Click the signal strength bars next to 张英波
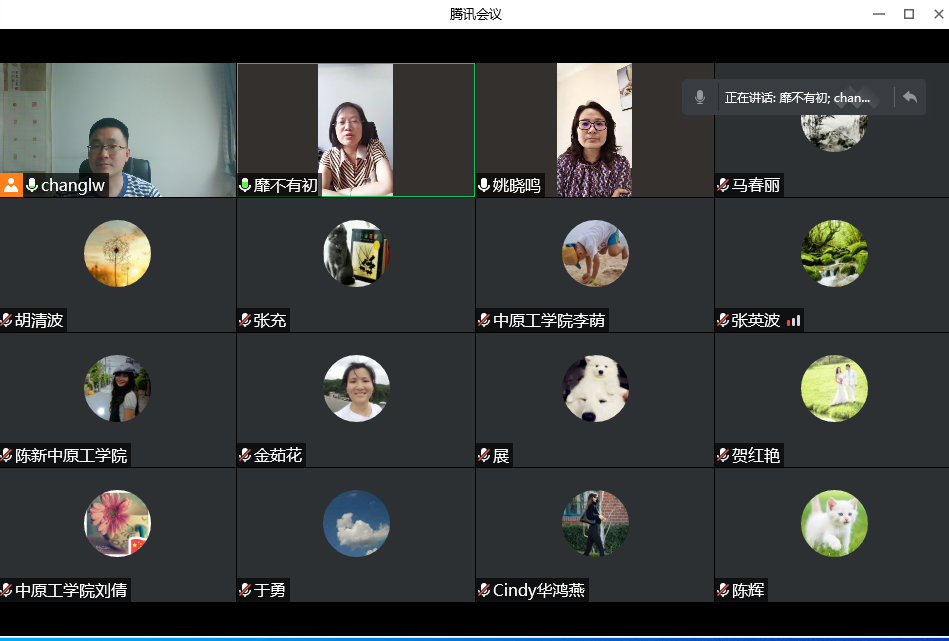Image resolution: width=949 pixels, height=641 pixels. point(794,320)
